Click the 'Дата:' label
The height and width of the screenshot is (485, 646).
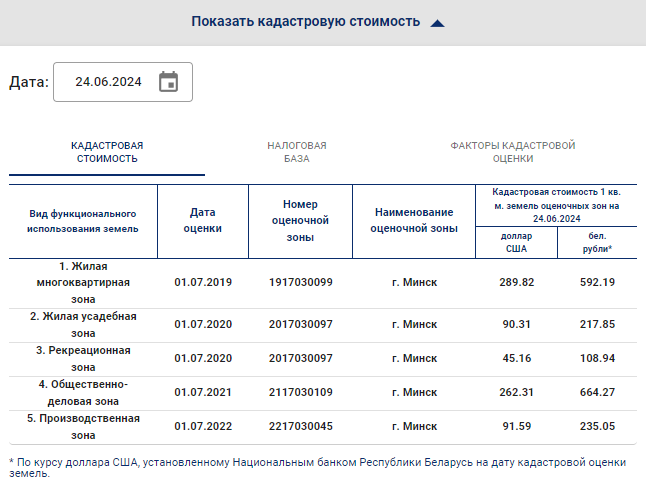(29, 82)
